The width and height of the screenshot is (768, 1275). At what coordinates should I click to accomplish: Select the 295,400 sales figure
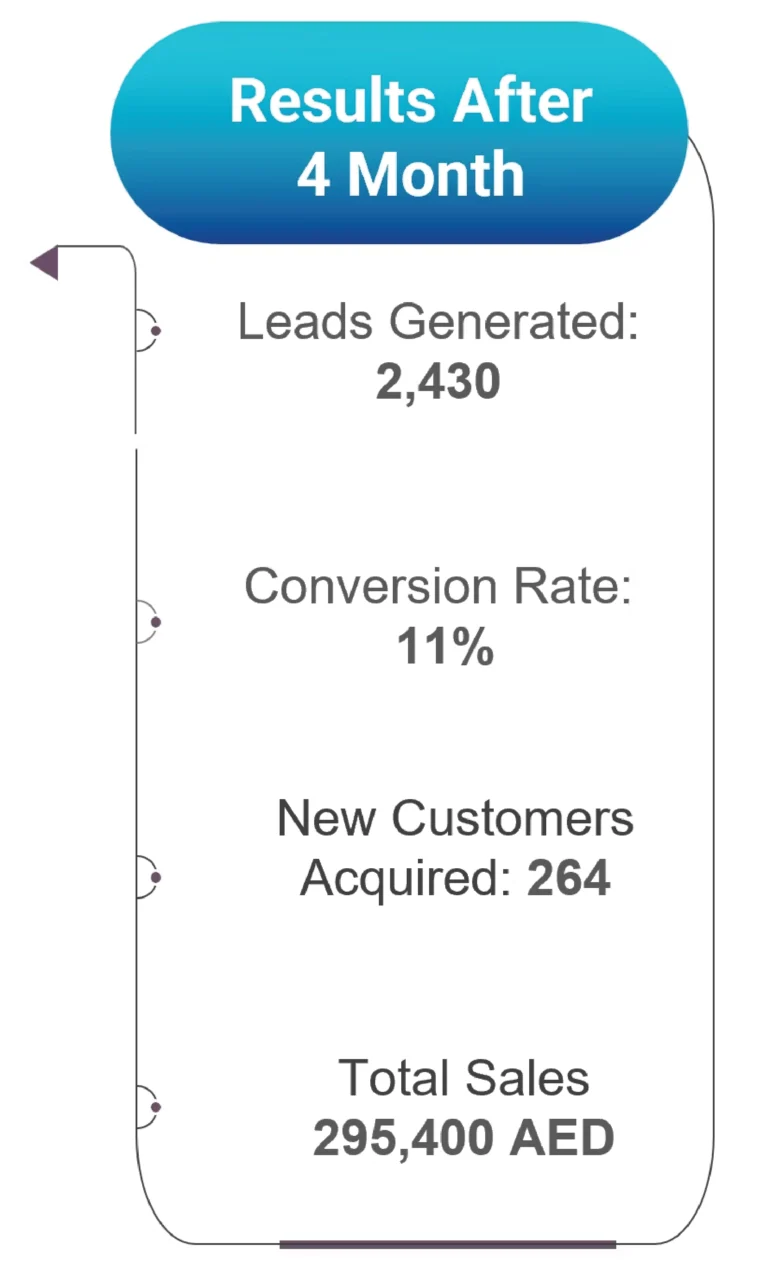click(x=403, y=1139)
